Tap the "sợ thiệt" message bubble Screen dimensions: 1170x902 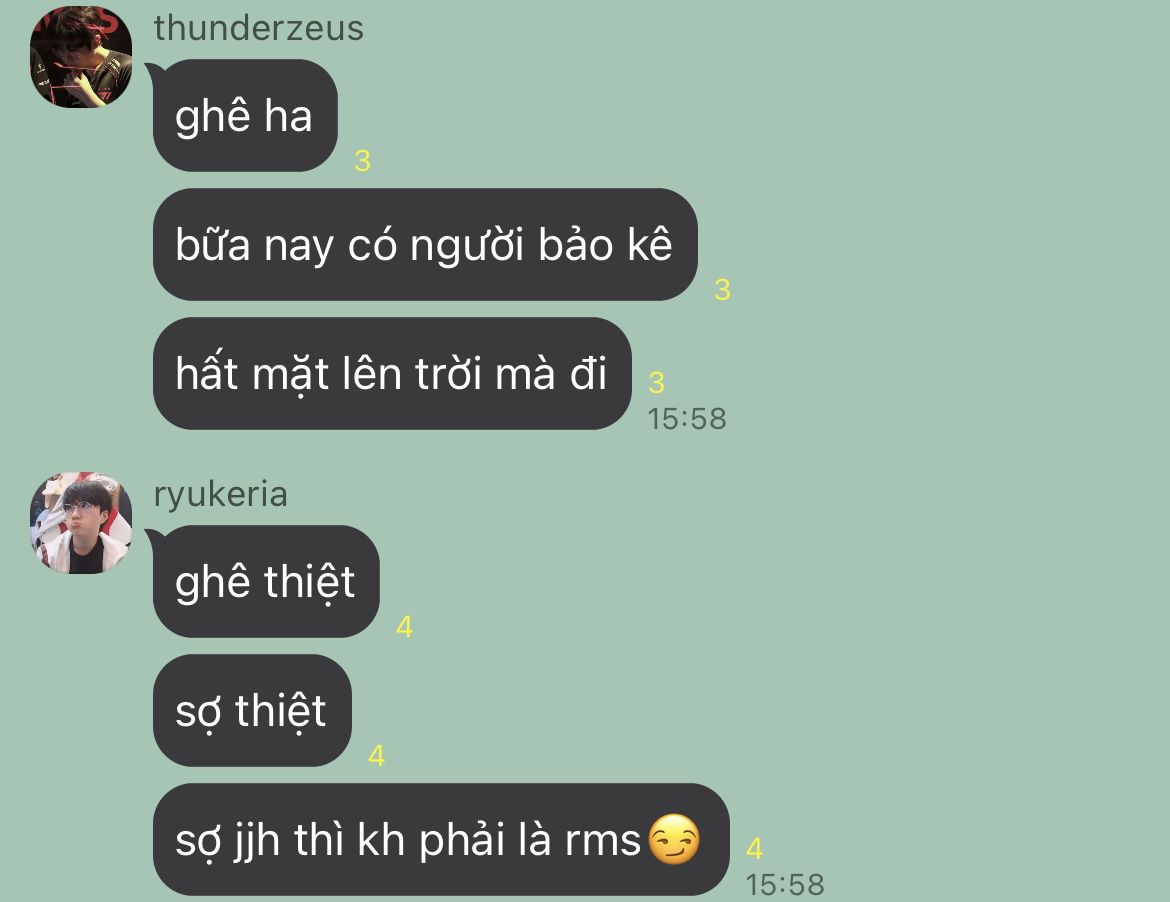tap(251, 710)
